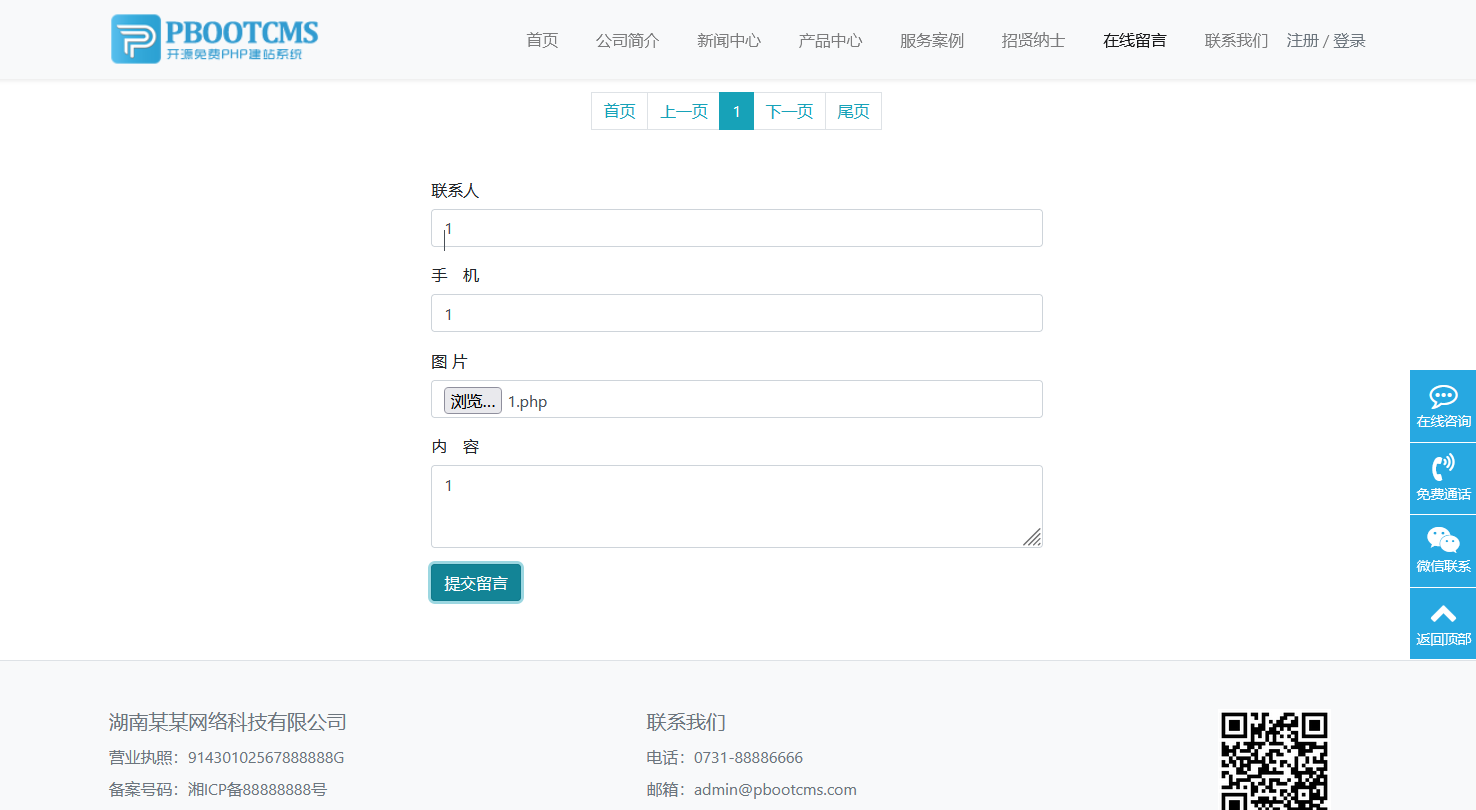Open the 新闻中心 menu item
Viewport: 1476px width, 810px height.
(x=729, y=40)
